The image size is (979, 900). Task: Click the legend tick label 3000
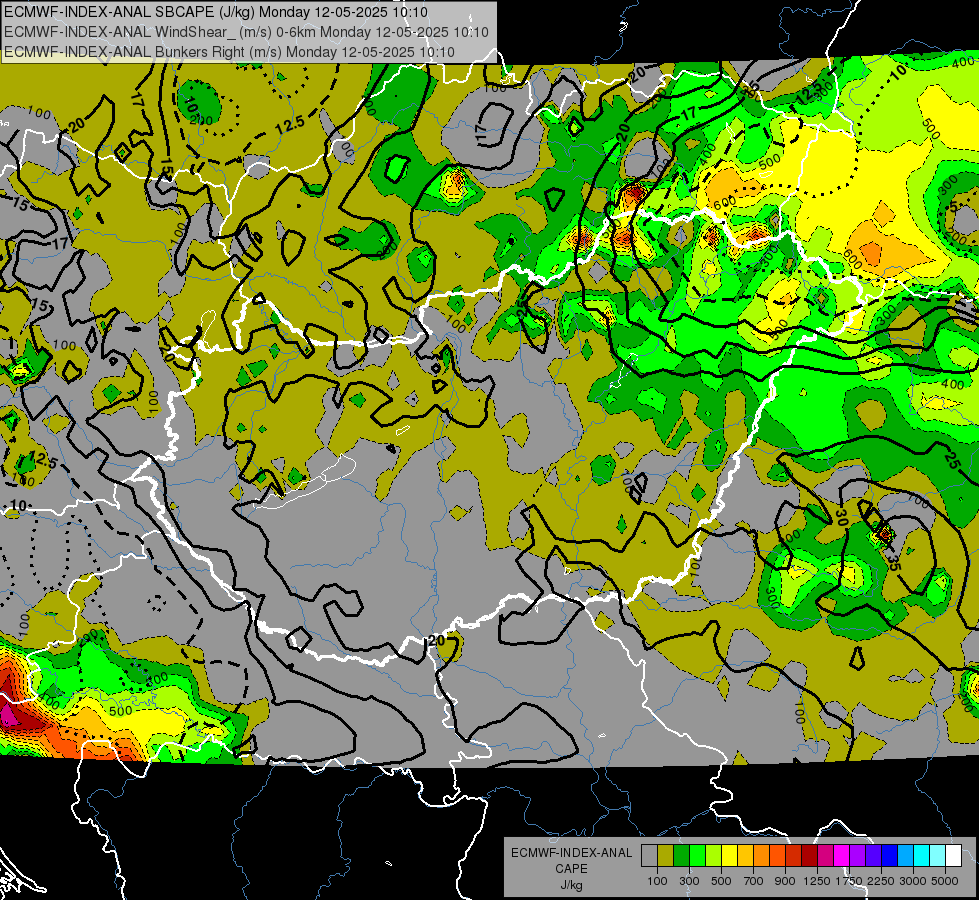pyautogui.click(x=912, y=881)
